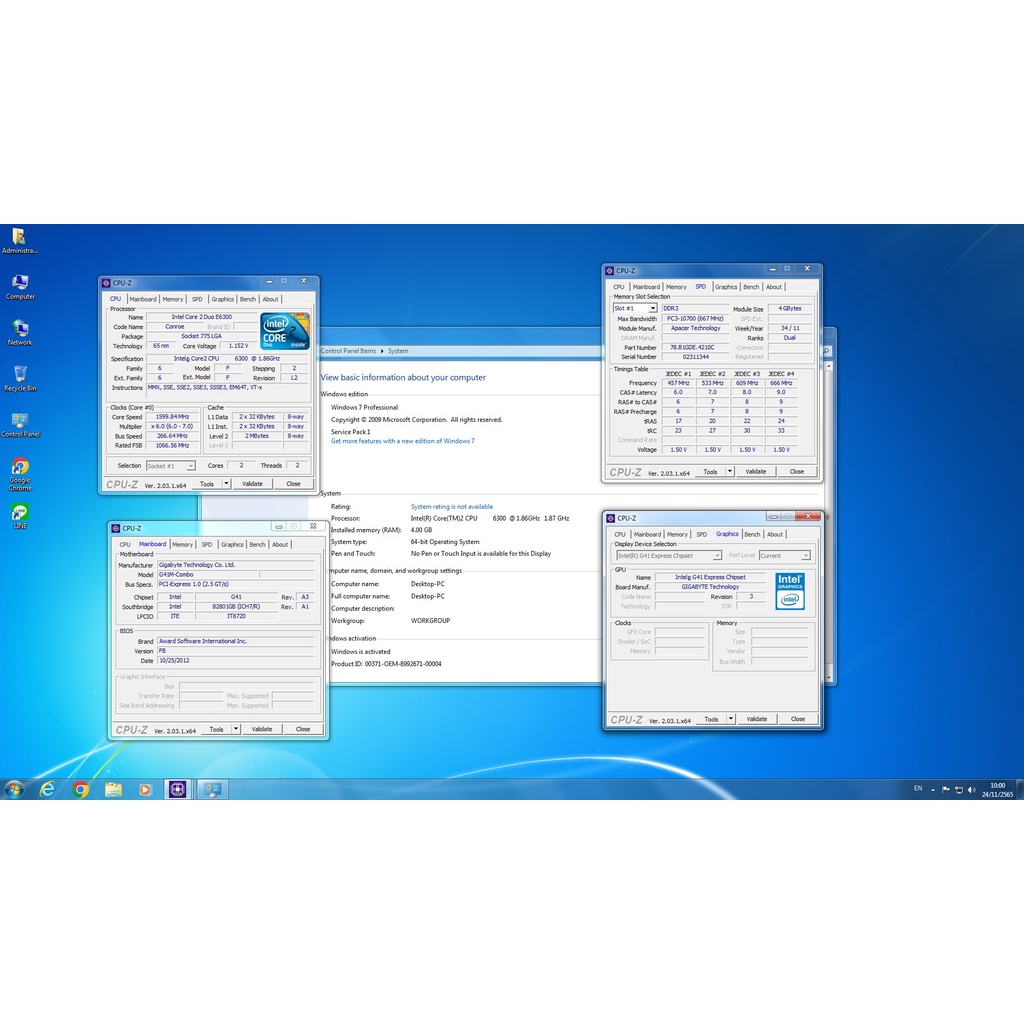This screenshot has height=1024, width=1024.
Task: Open About tab in CPU processor window
Action: click(x=271, y=299)
